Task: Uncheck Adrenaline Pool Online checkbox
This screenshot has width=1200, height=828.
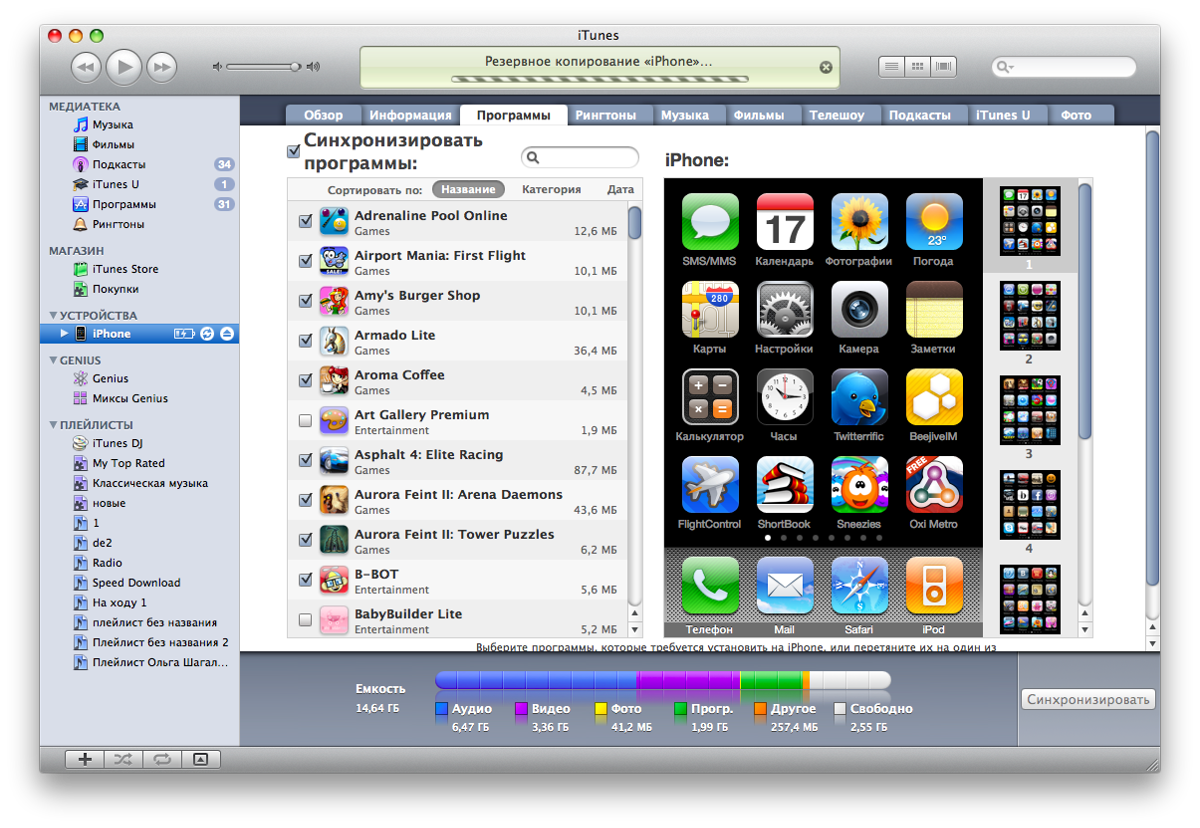Action: [306, 221]
